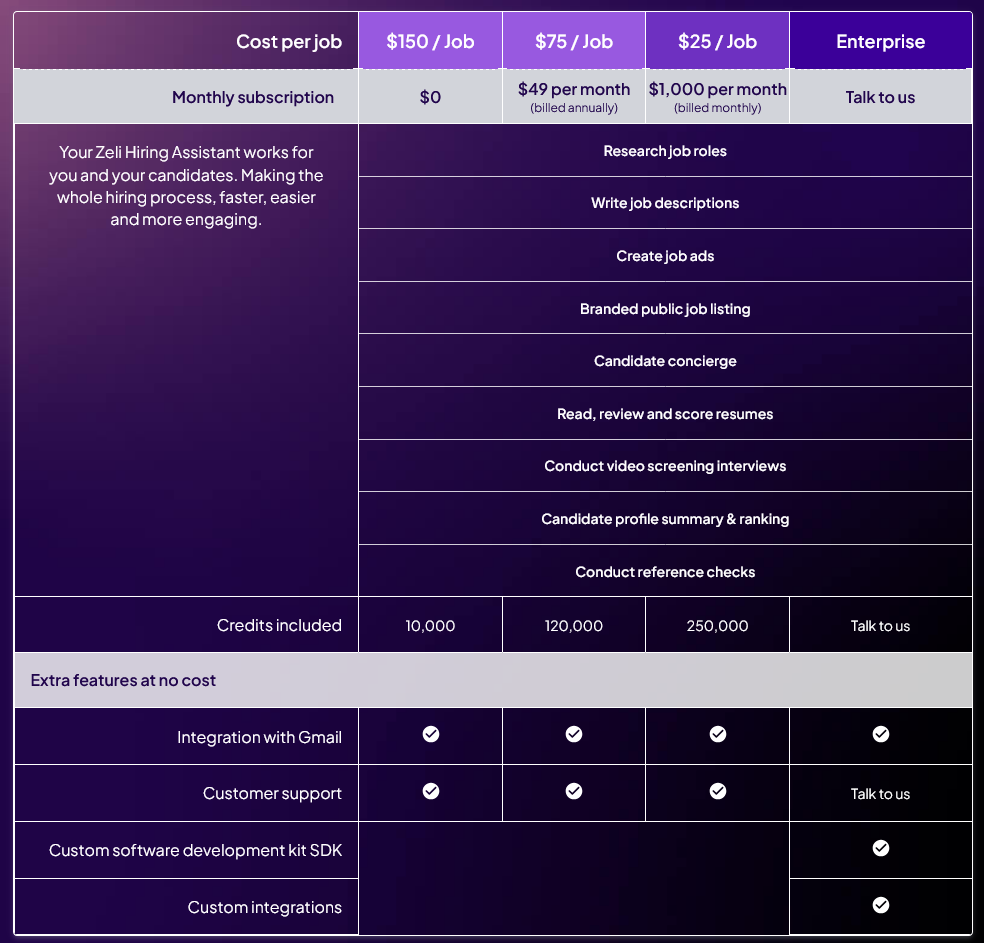The height and width of the screenshot is (943, 984).
Task: Click 'Candidate profile summary & ranking' row
Action: coord(665,518)
